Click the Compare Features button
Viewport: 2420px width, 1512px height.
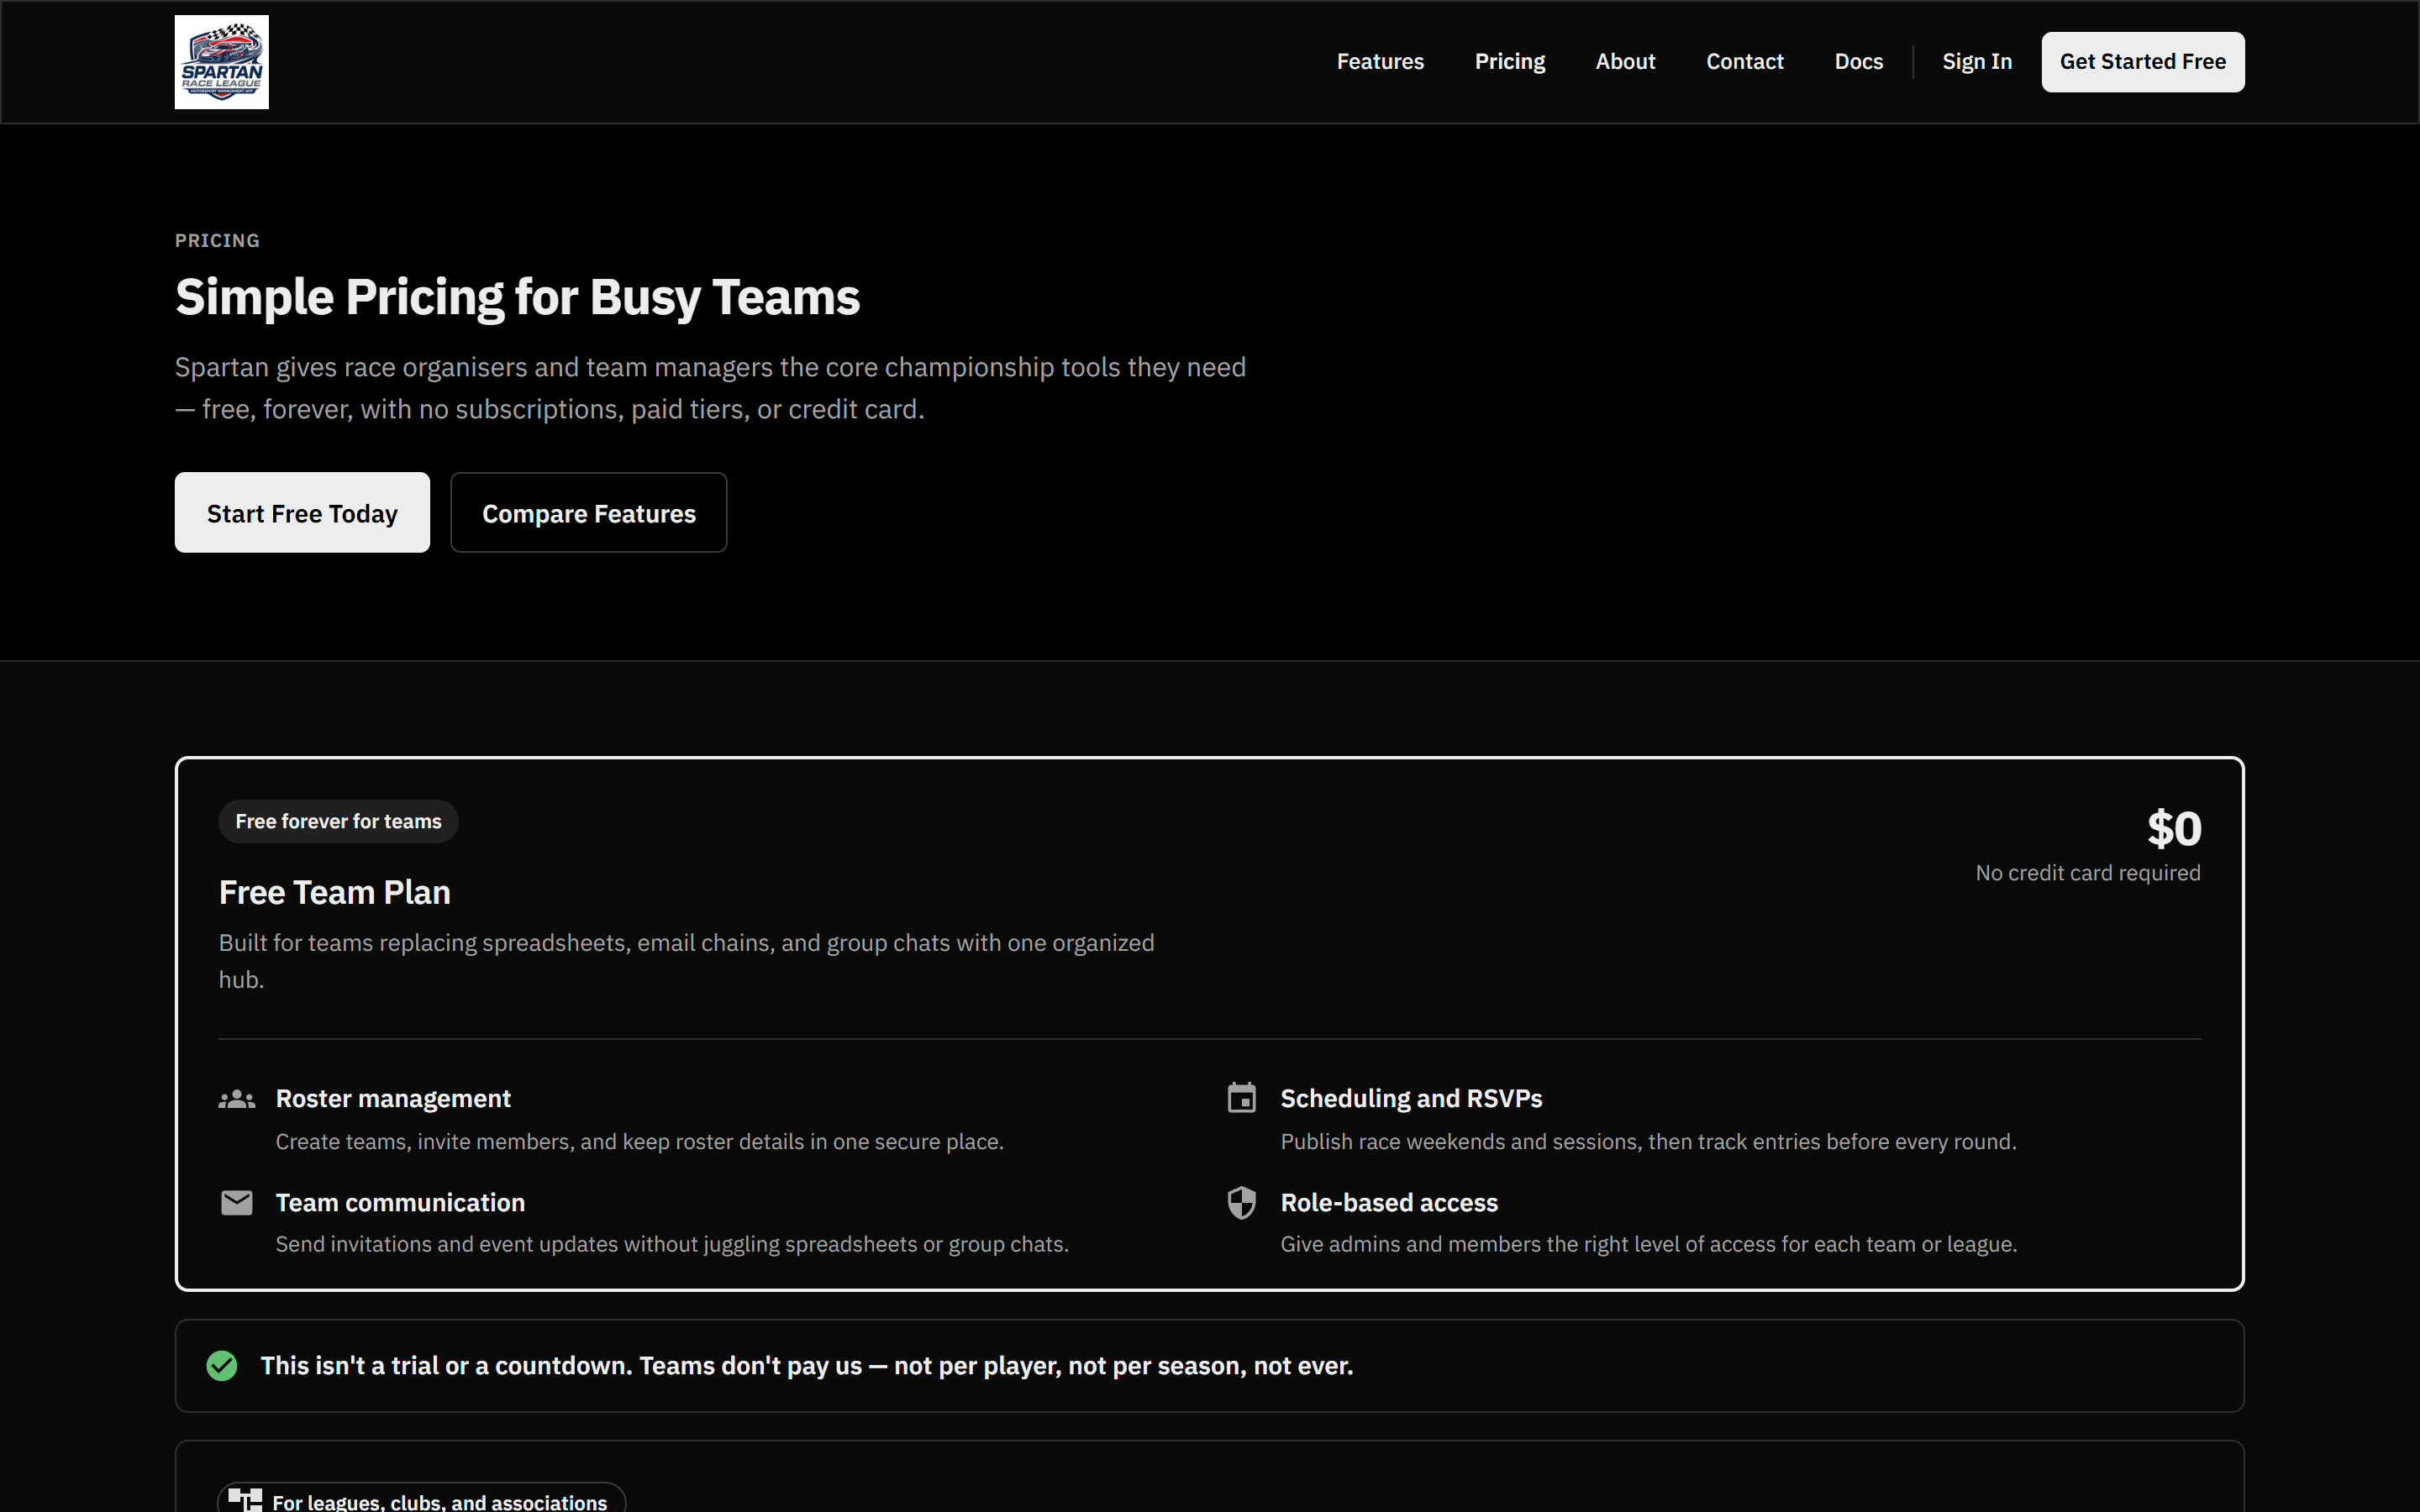tap(588, 513)
